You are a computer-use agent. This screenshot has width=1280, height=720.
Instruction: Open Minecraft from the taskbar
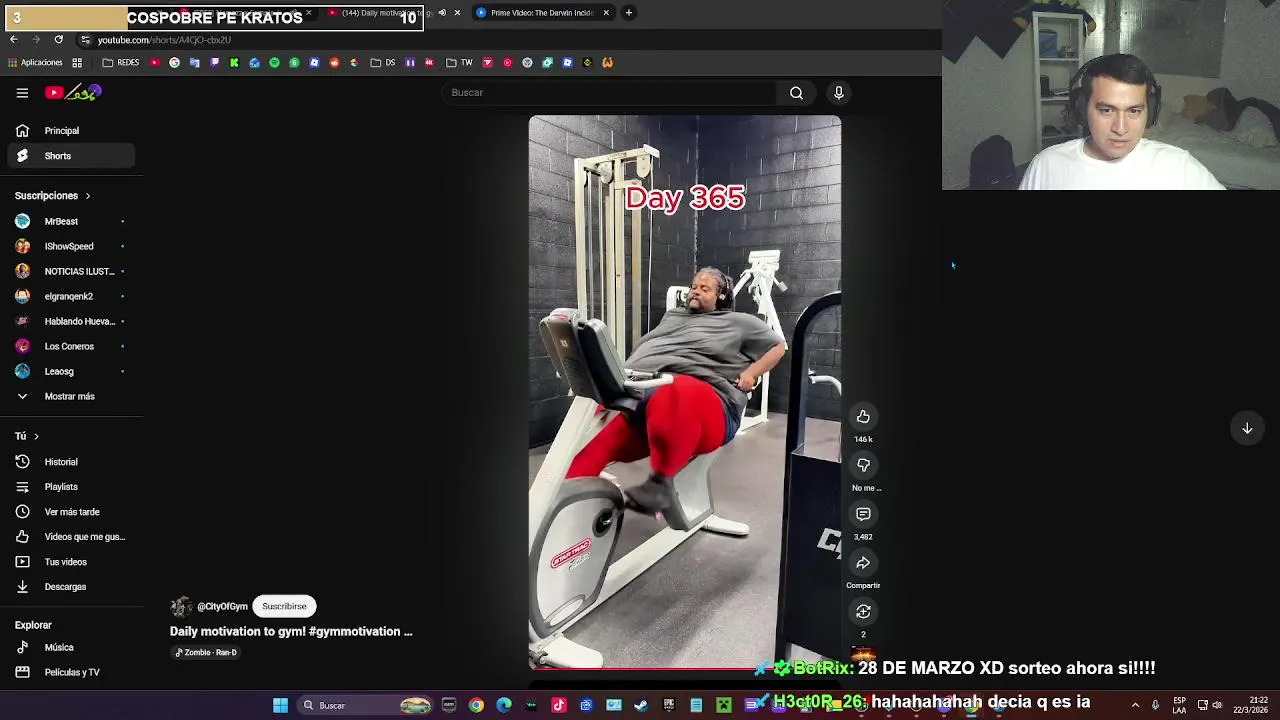click(724, 705)
